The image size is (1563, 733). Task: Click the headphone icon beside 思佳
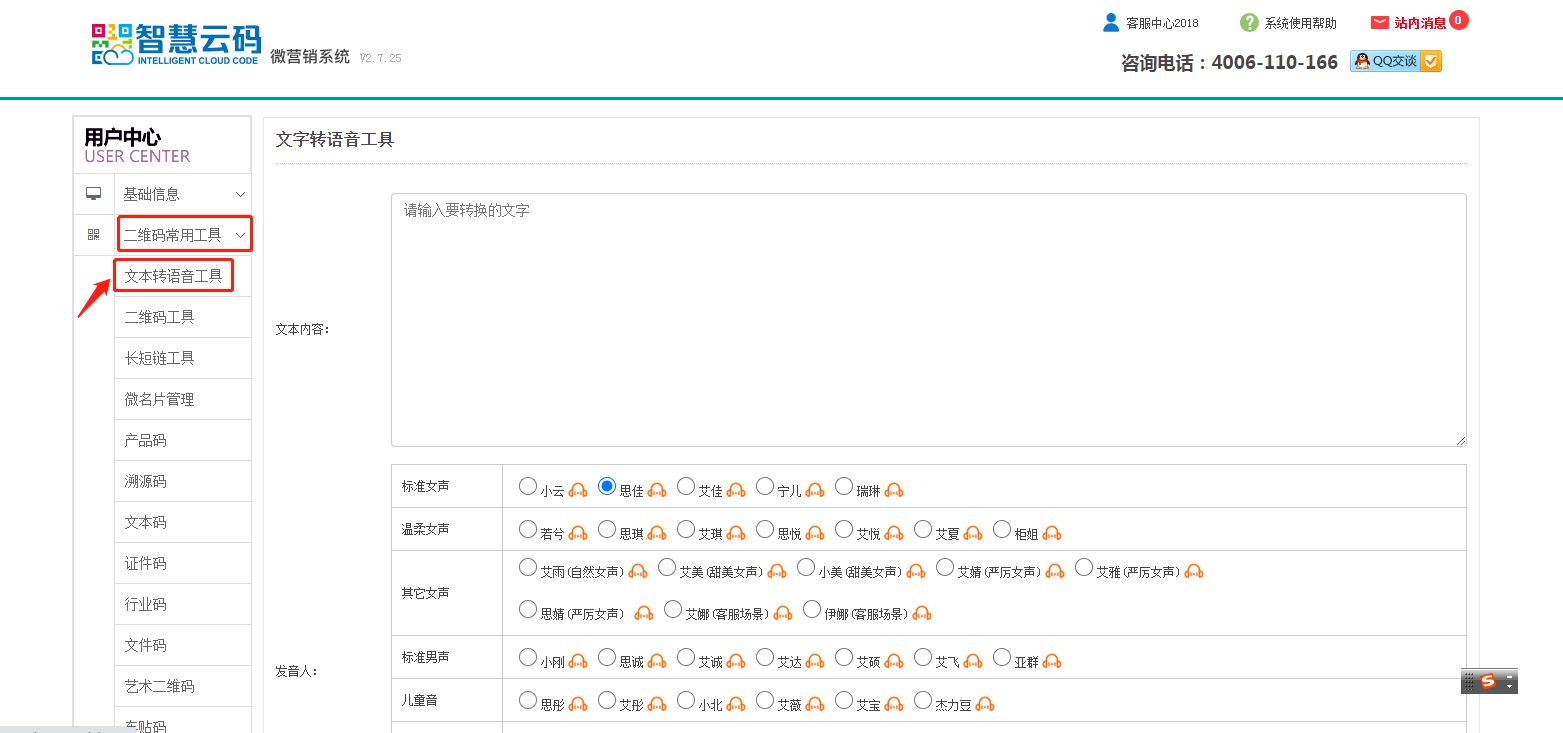point(657,491)
